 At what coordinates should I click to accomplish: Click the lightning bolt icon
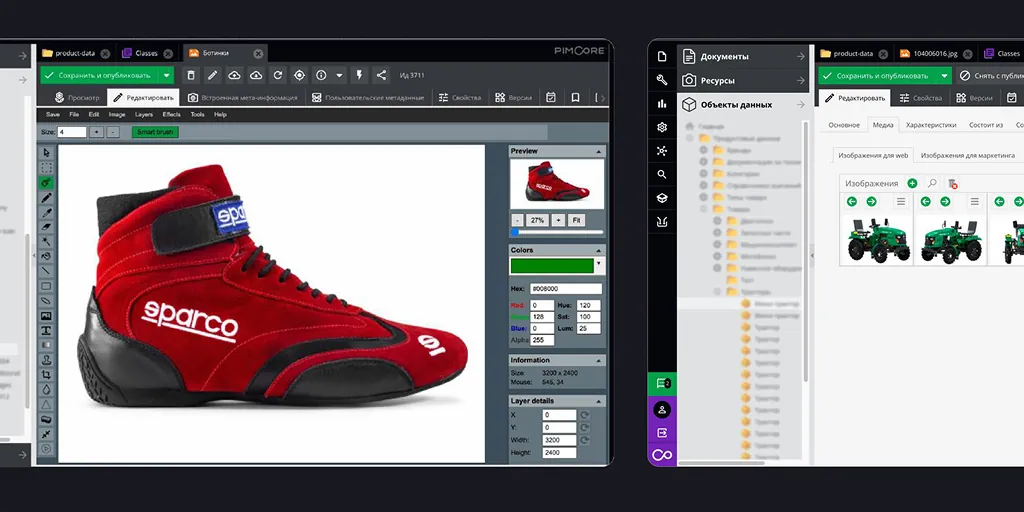point(359,75)
